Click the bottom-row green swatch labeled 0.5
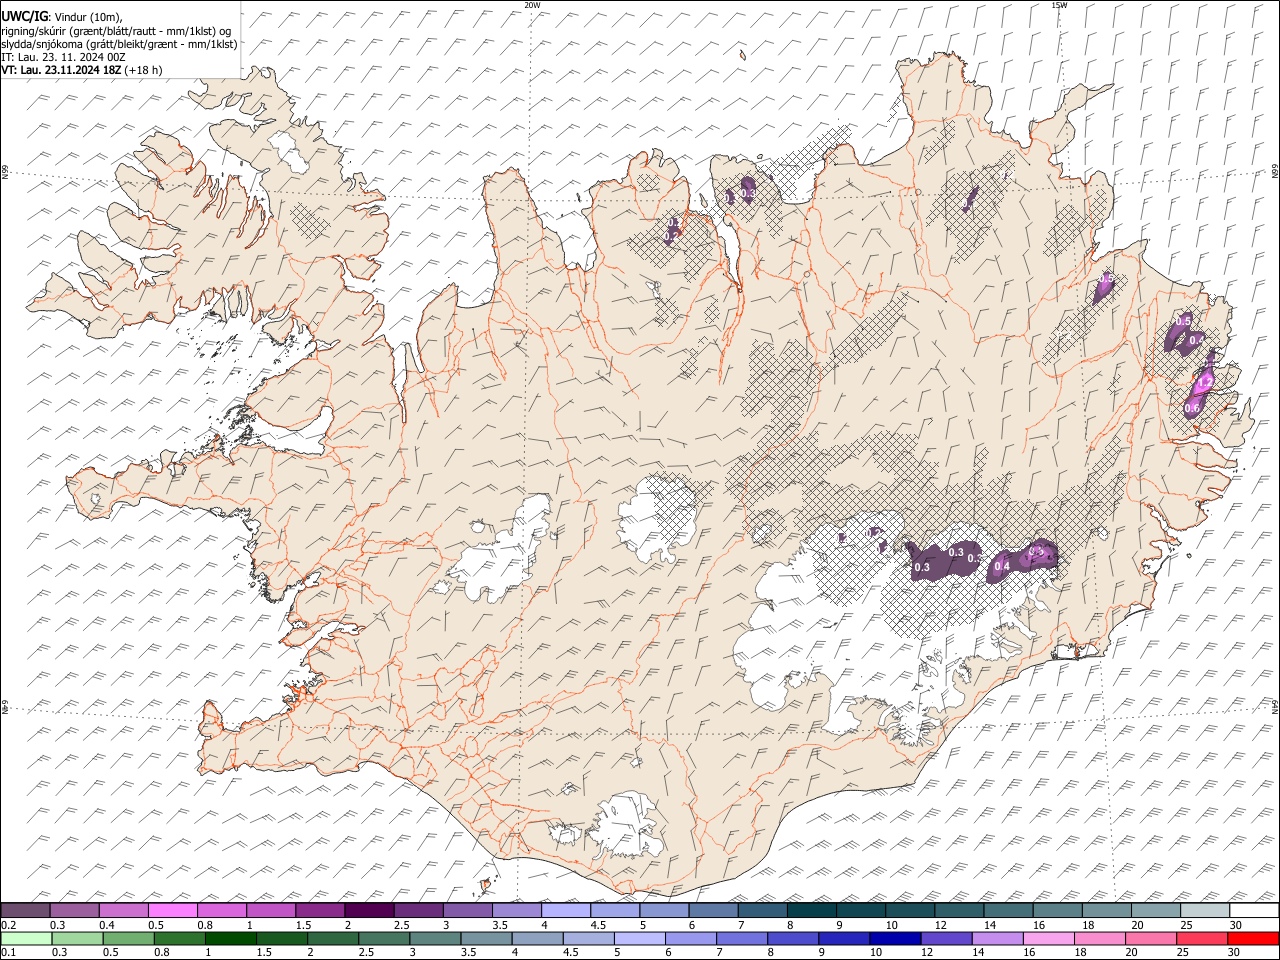This screenshot has width=1280, height=960. [129, 938]
